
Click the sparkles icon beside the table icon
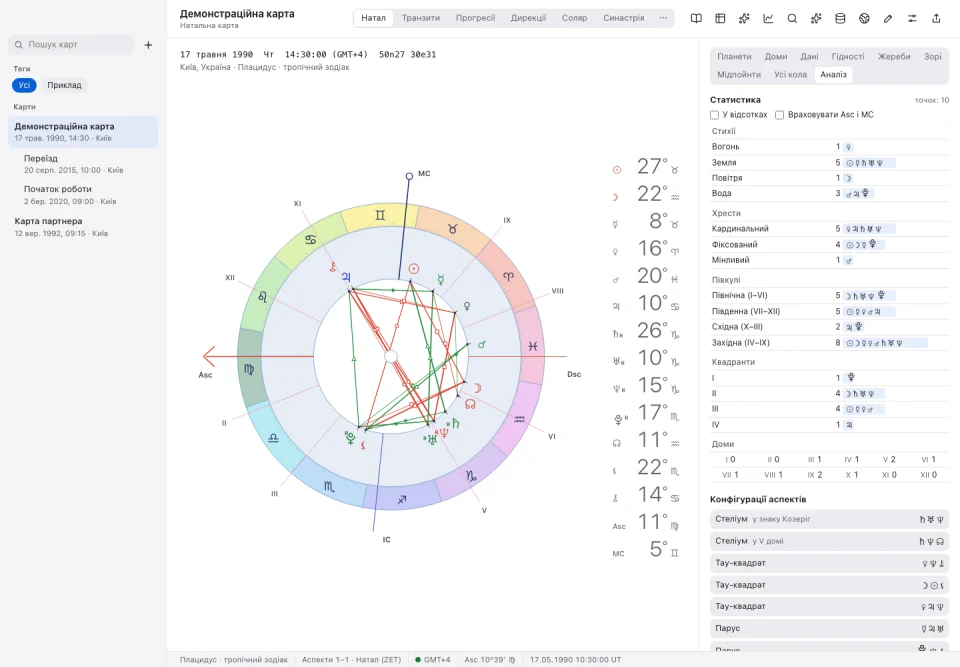click(x=744, y=18)
